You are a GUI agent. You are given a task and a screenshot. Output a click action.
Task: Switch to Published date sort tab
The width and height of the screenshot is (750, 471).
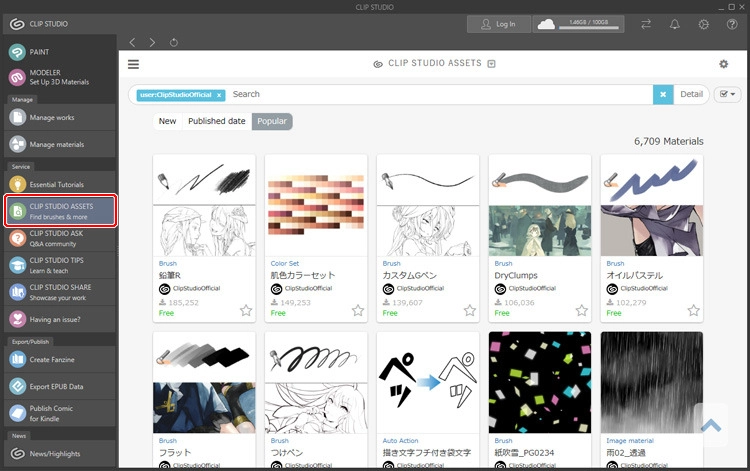[x=217, y=121]
